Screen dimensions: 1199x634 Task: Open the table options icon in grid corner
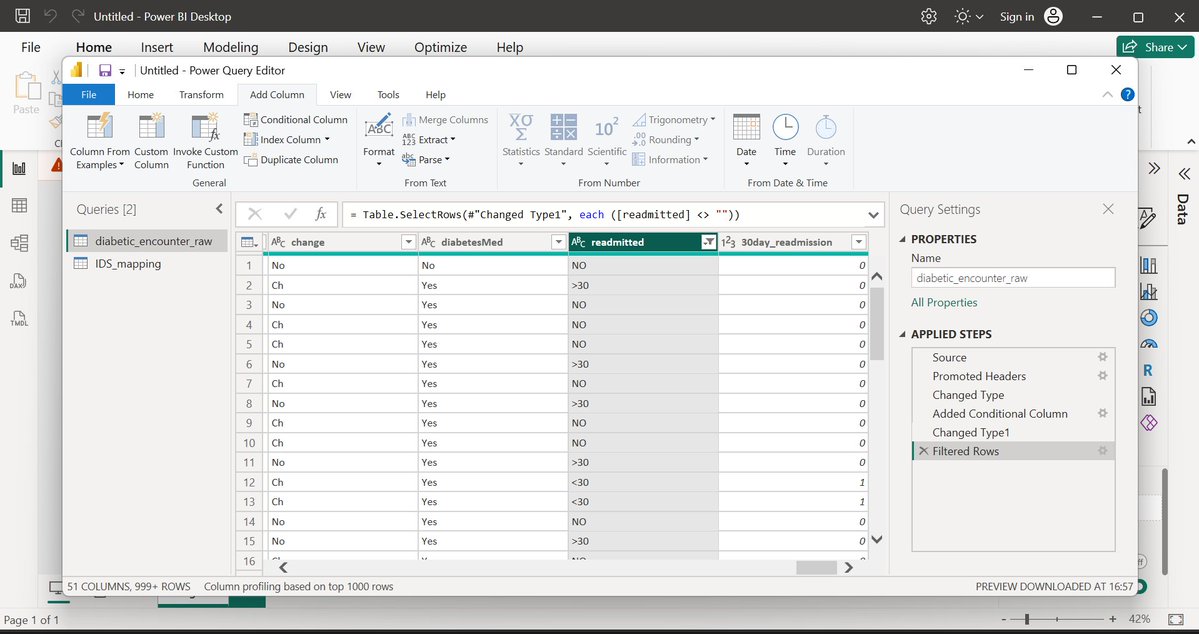[249, 242]
